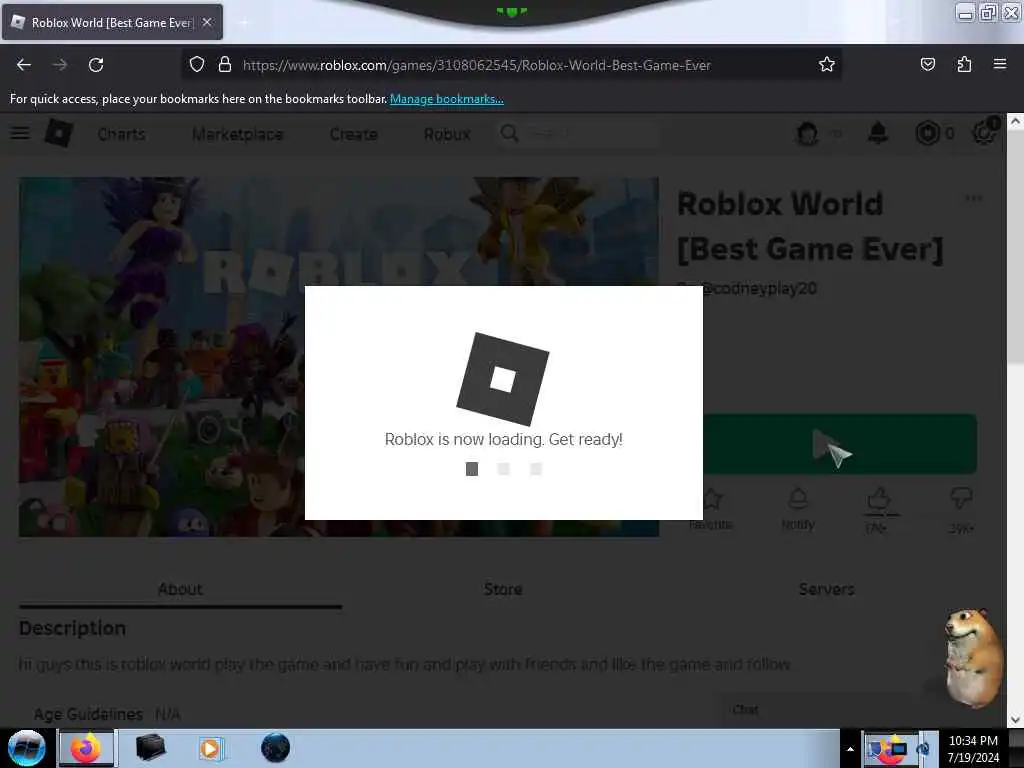Click the Description heading

(72, 628)
